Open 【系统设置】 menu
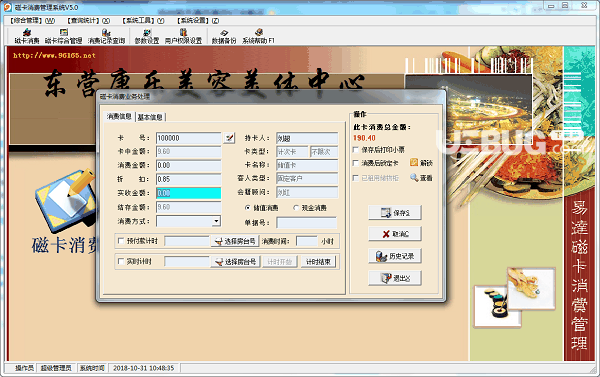Screen dimensions: 600x377 tap(198, 21)
